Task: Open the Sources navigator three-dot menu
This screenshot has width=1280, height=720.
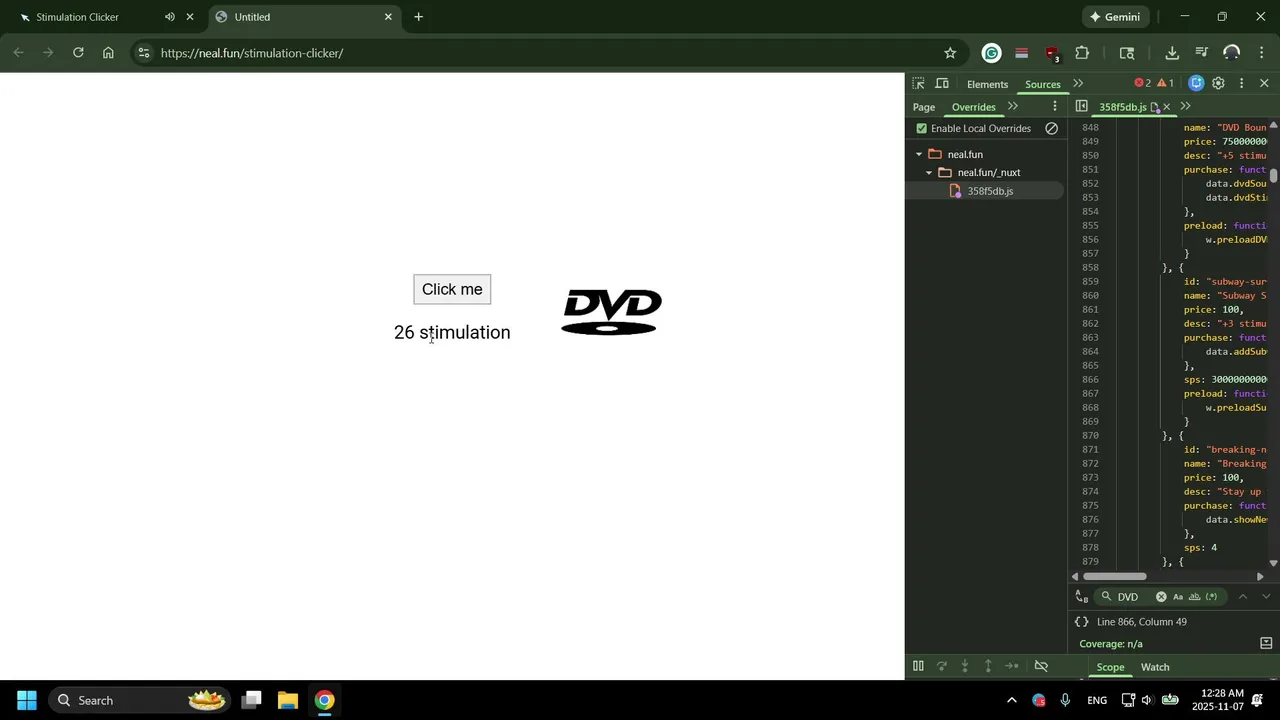Action: (1054, 107)
